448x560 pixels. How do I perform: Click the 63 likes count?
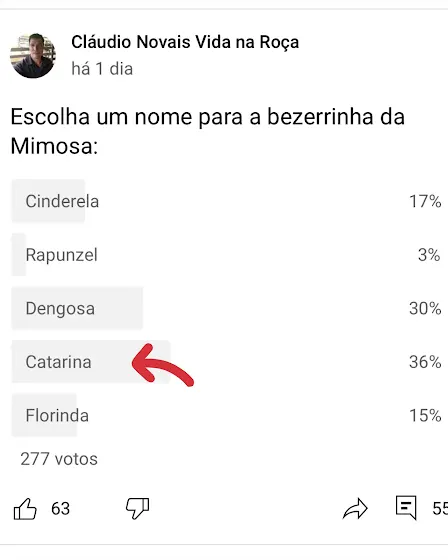(x=60, y=509)
